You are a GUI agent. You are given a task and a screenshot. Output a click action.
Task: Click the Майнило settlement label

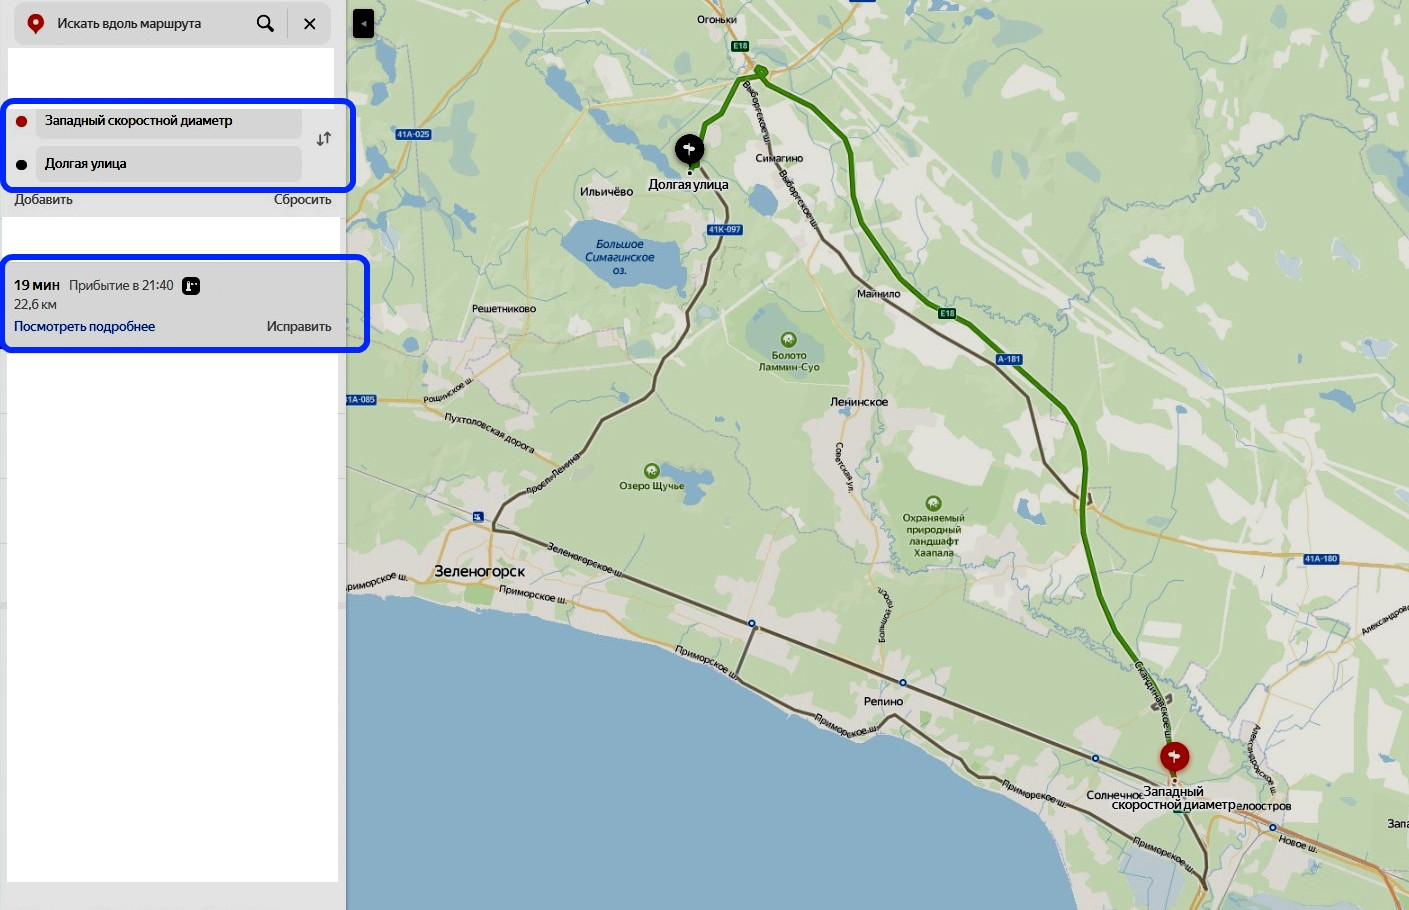(878, 294)
